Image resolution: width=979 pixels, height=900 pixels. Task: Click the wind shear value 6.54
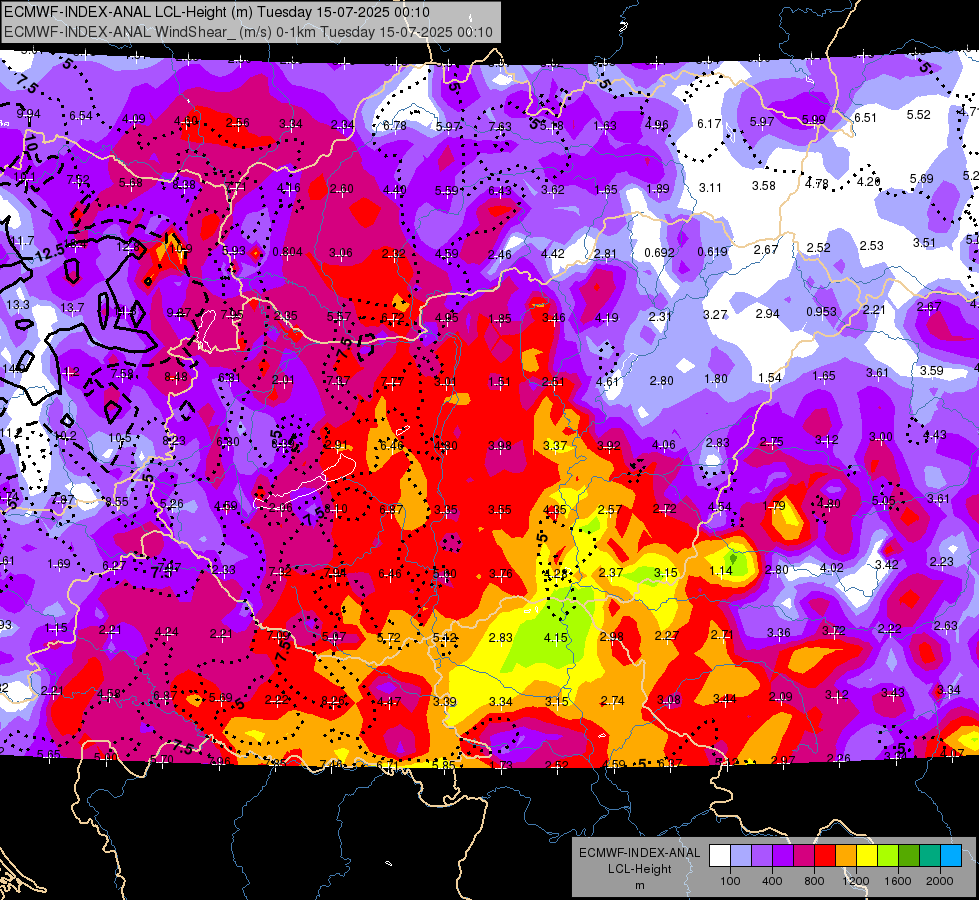click(81, 116)
